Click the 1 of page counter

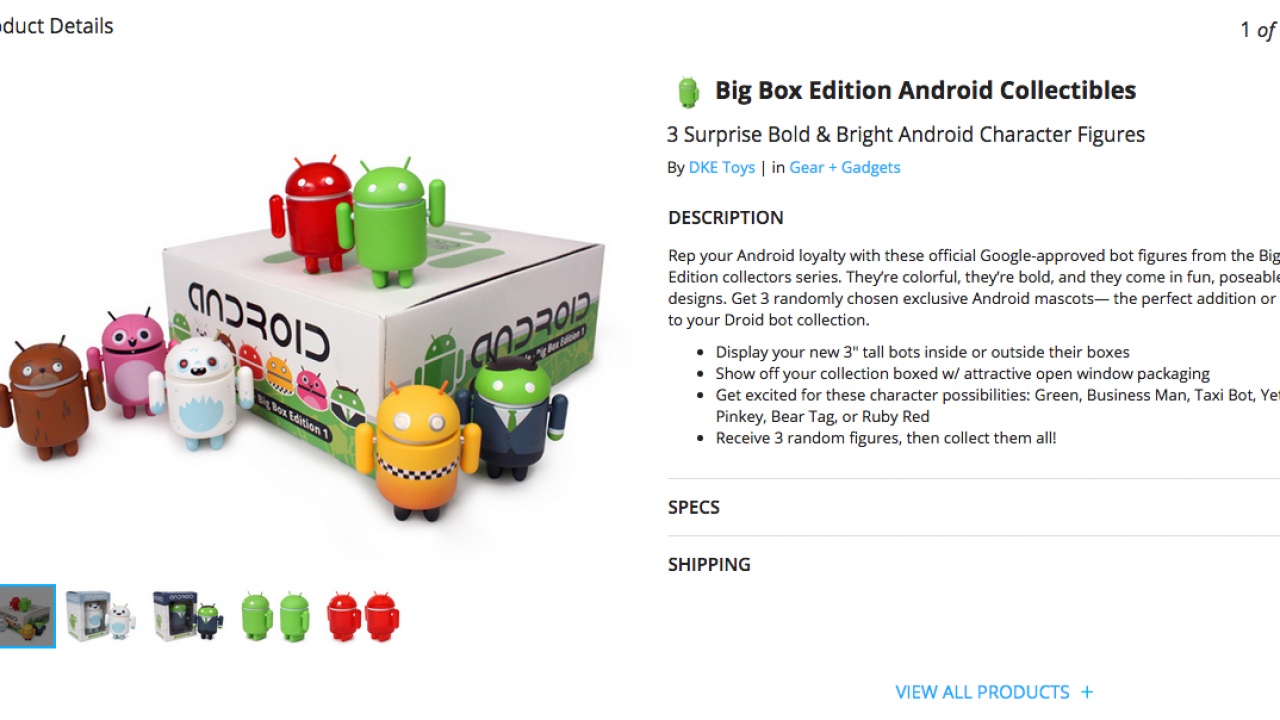click(x=1260, y=30)
